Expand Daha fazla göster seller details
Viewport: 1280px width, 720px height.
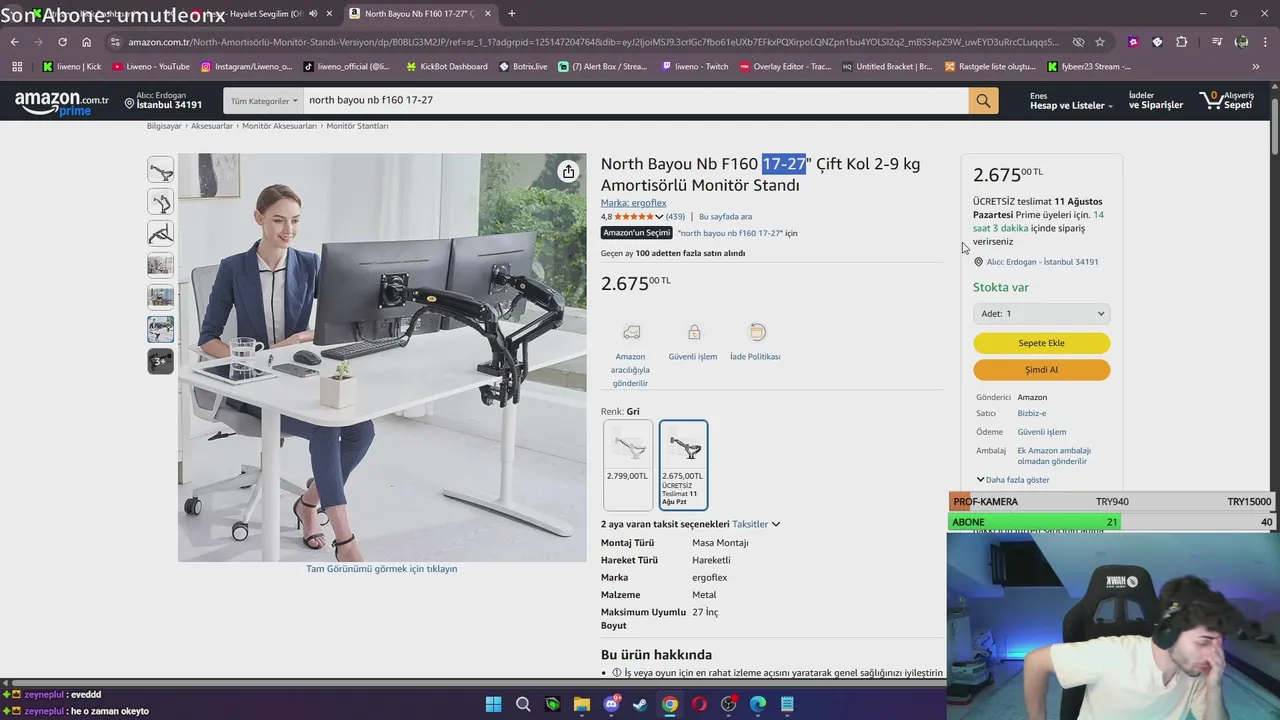click(x=1013, y=480)
